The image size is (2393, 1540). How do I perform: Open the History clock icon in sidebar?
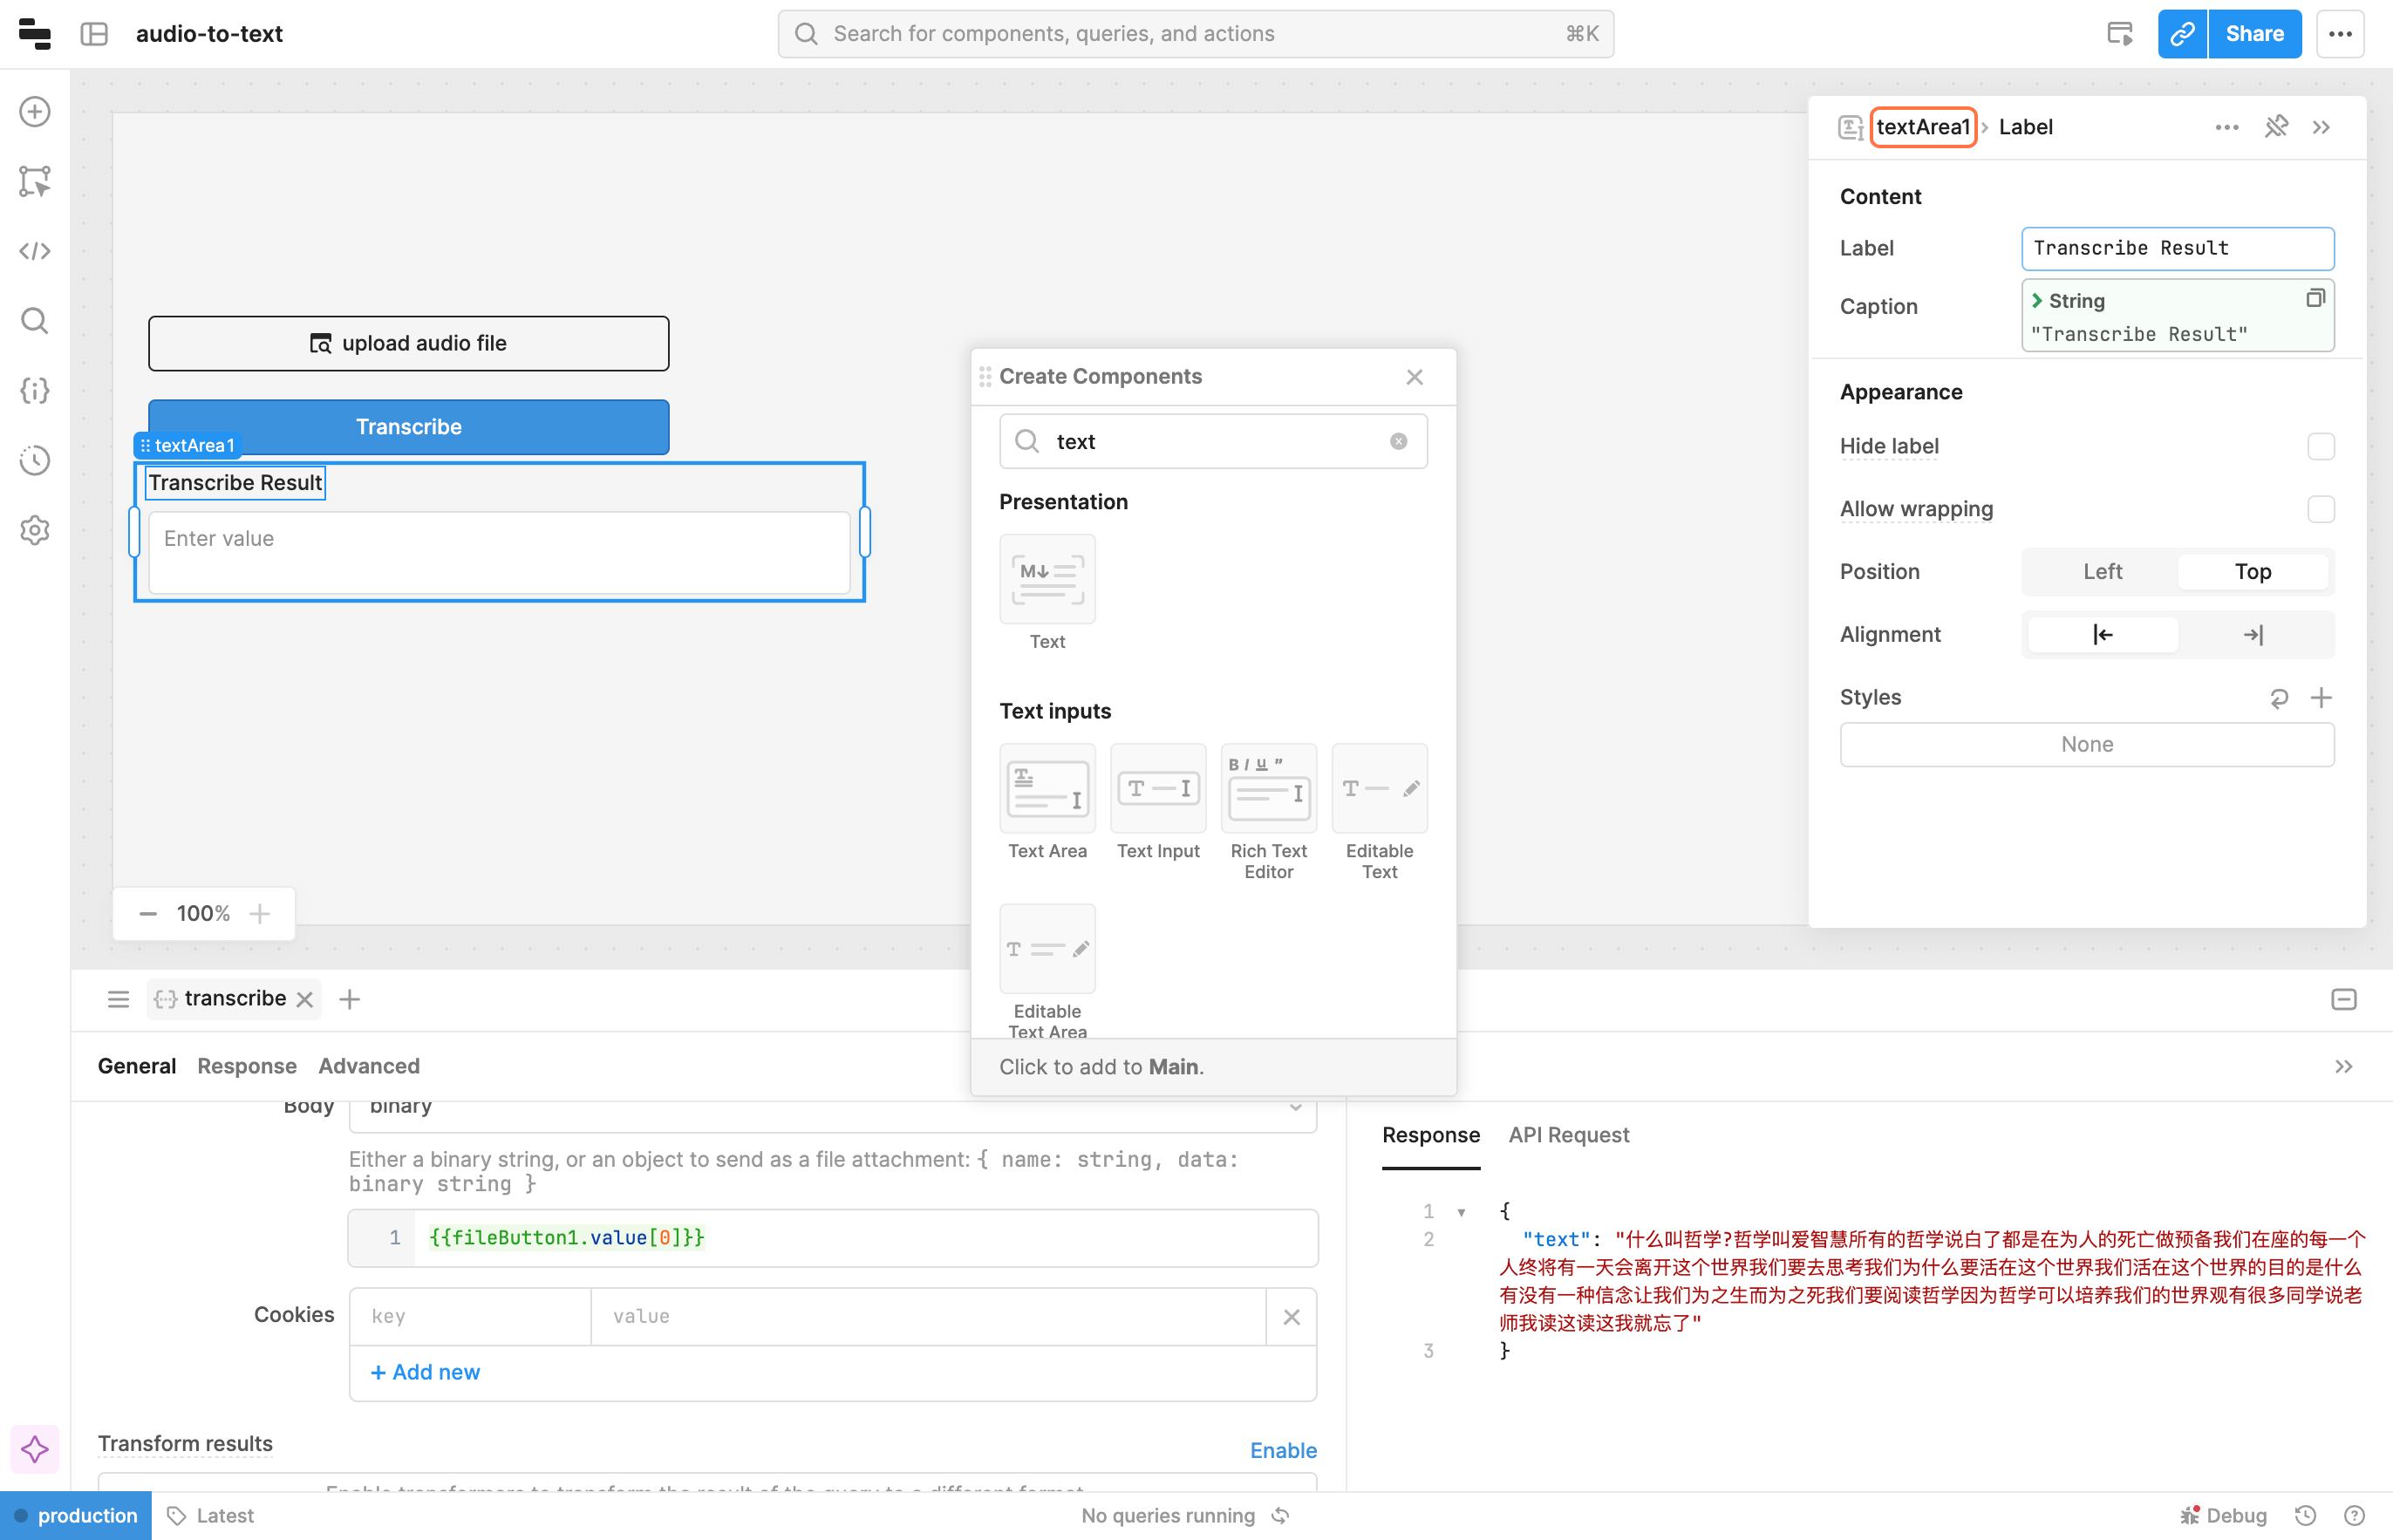click(35, 460)
